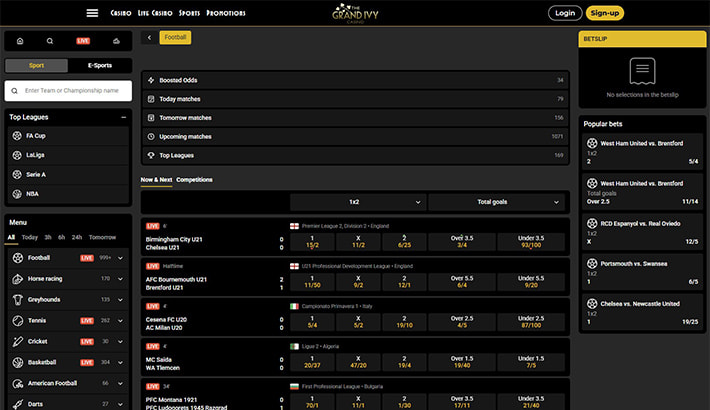Click the Serie A league icon

[17, 174]
